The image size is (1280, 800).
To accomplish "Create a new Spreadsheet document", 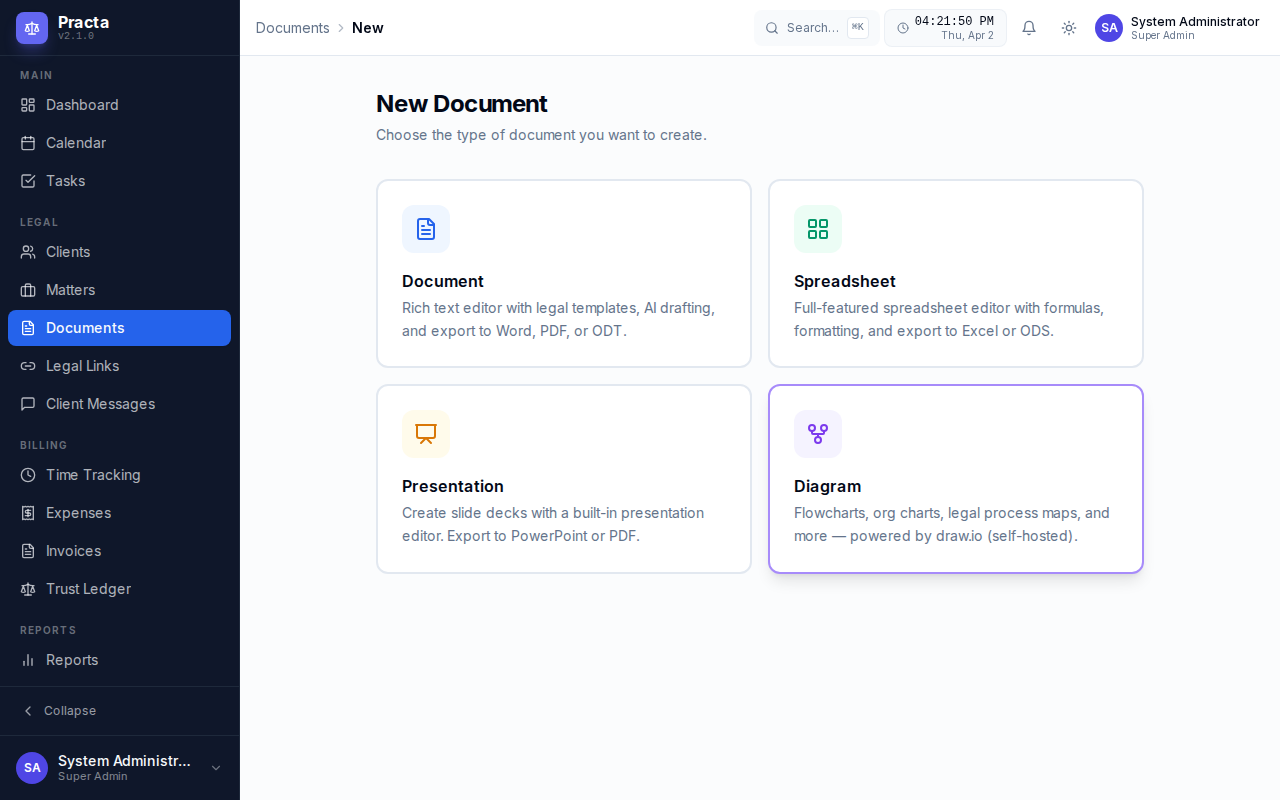I will (955, 273).
